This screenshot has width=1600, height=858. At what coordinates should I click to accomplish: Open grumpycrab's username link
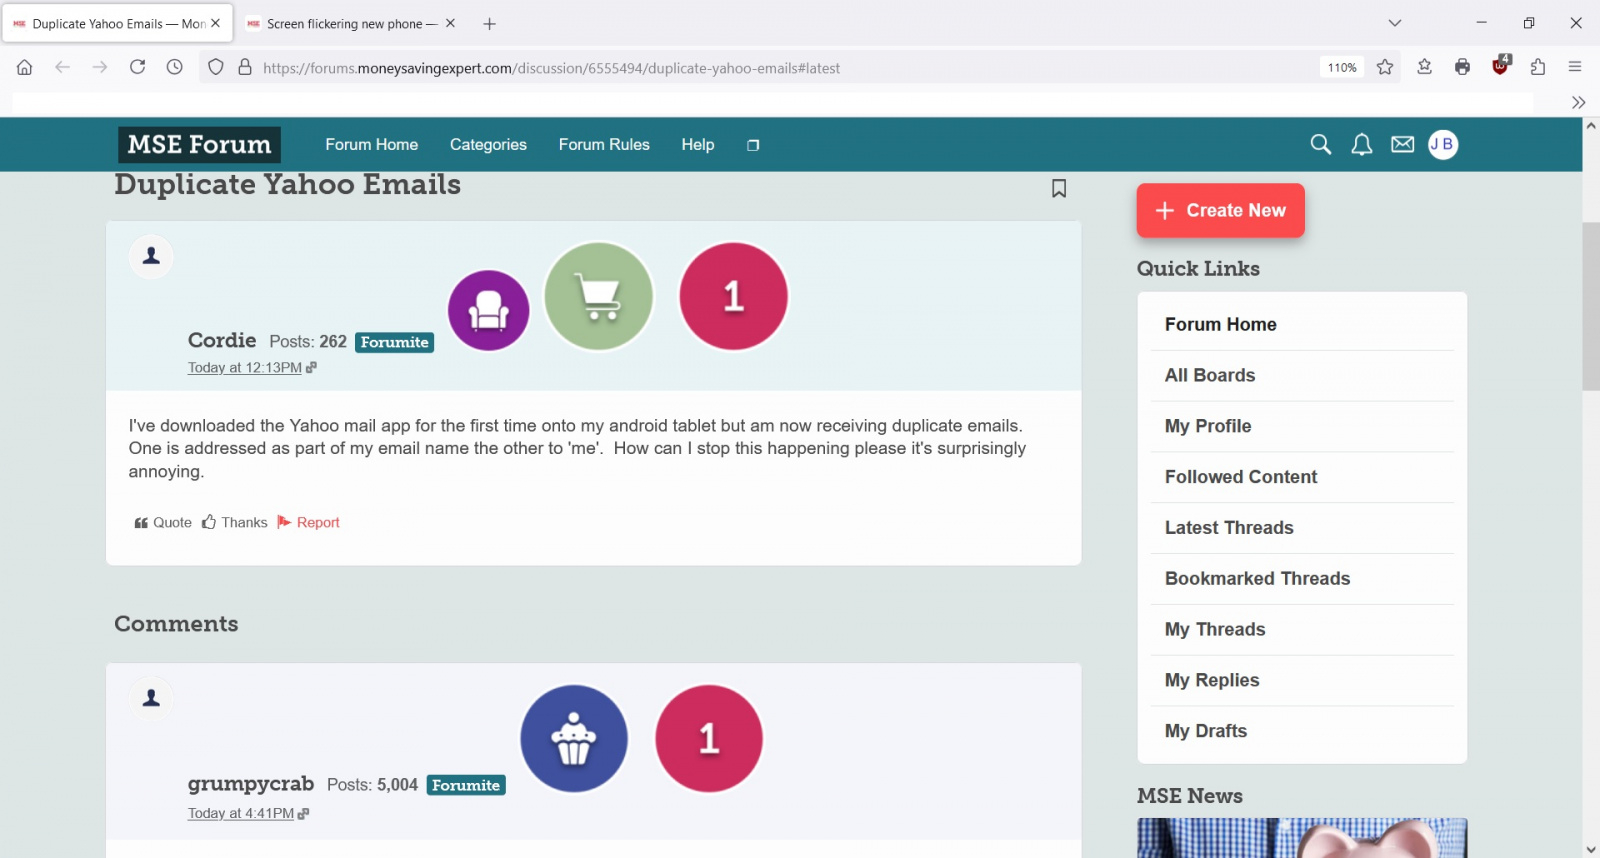tap(251, 783)
